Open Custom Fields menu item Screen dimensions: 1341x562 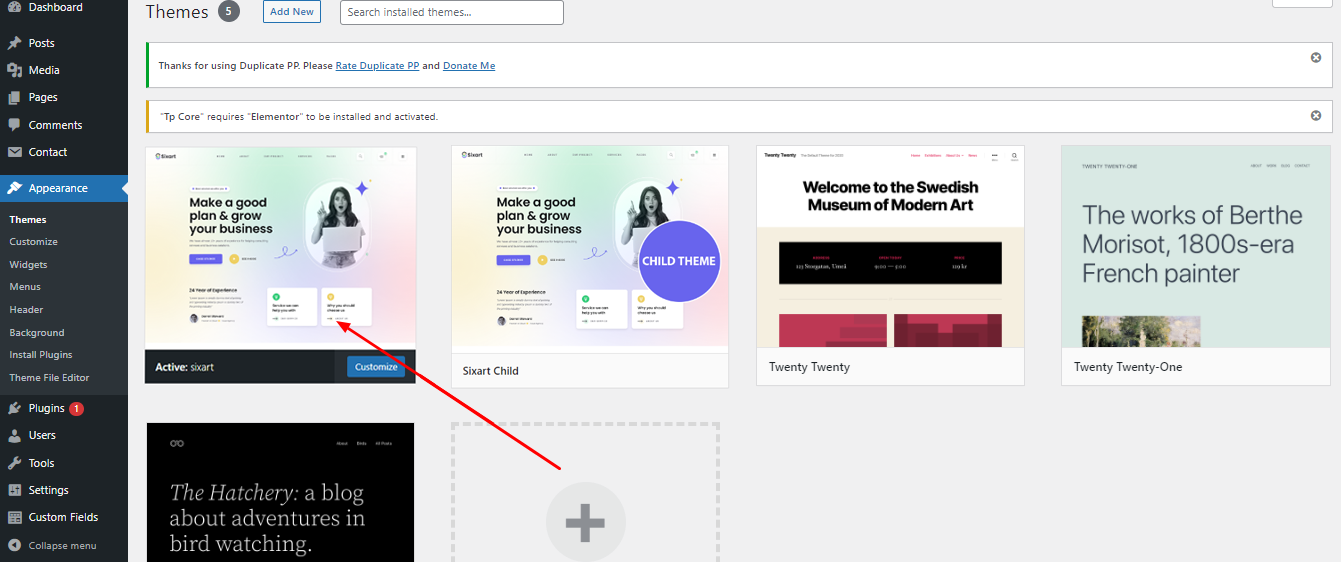point(63,517)
